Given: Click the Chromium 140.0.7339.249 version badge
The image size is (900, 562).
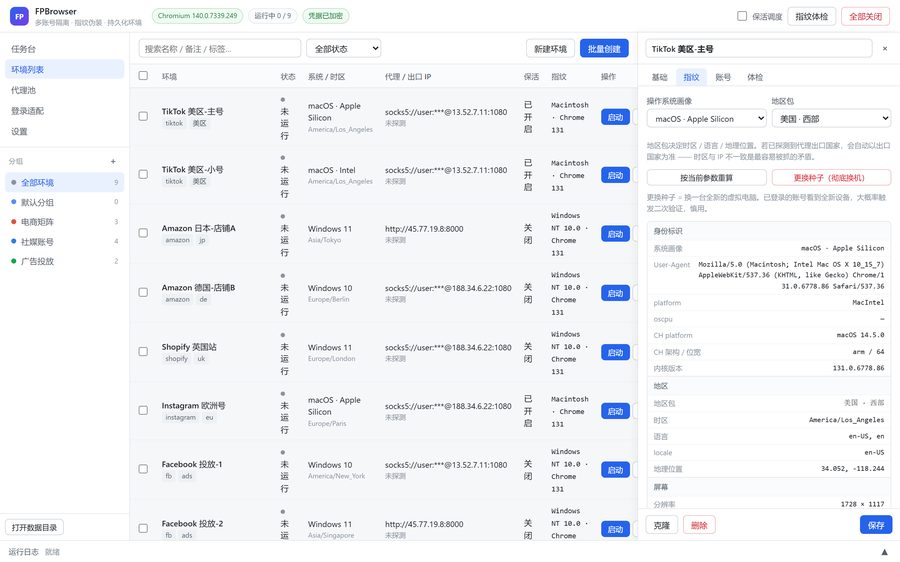Looking at the screenshot, I should [197, 16].
